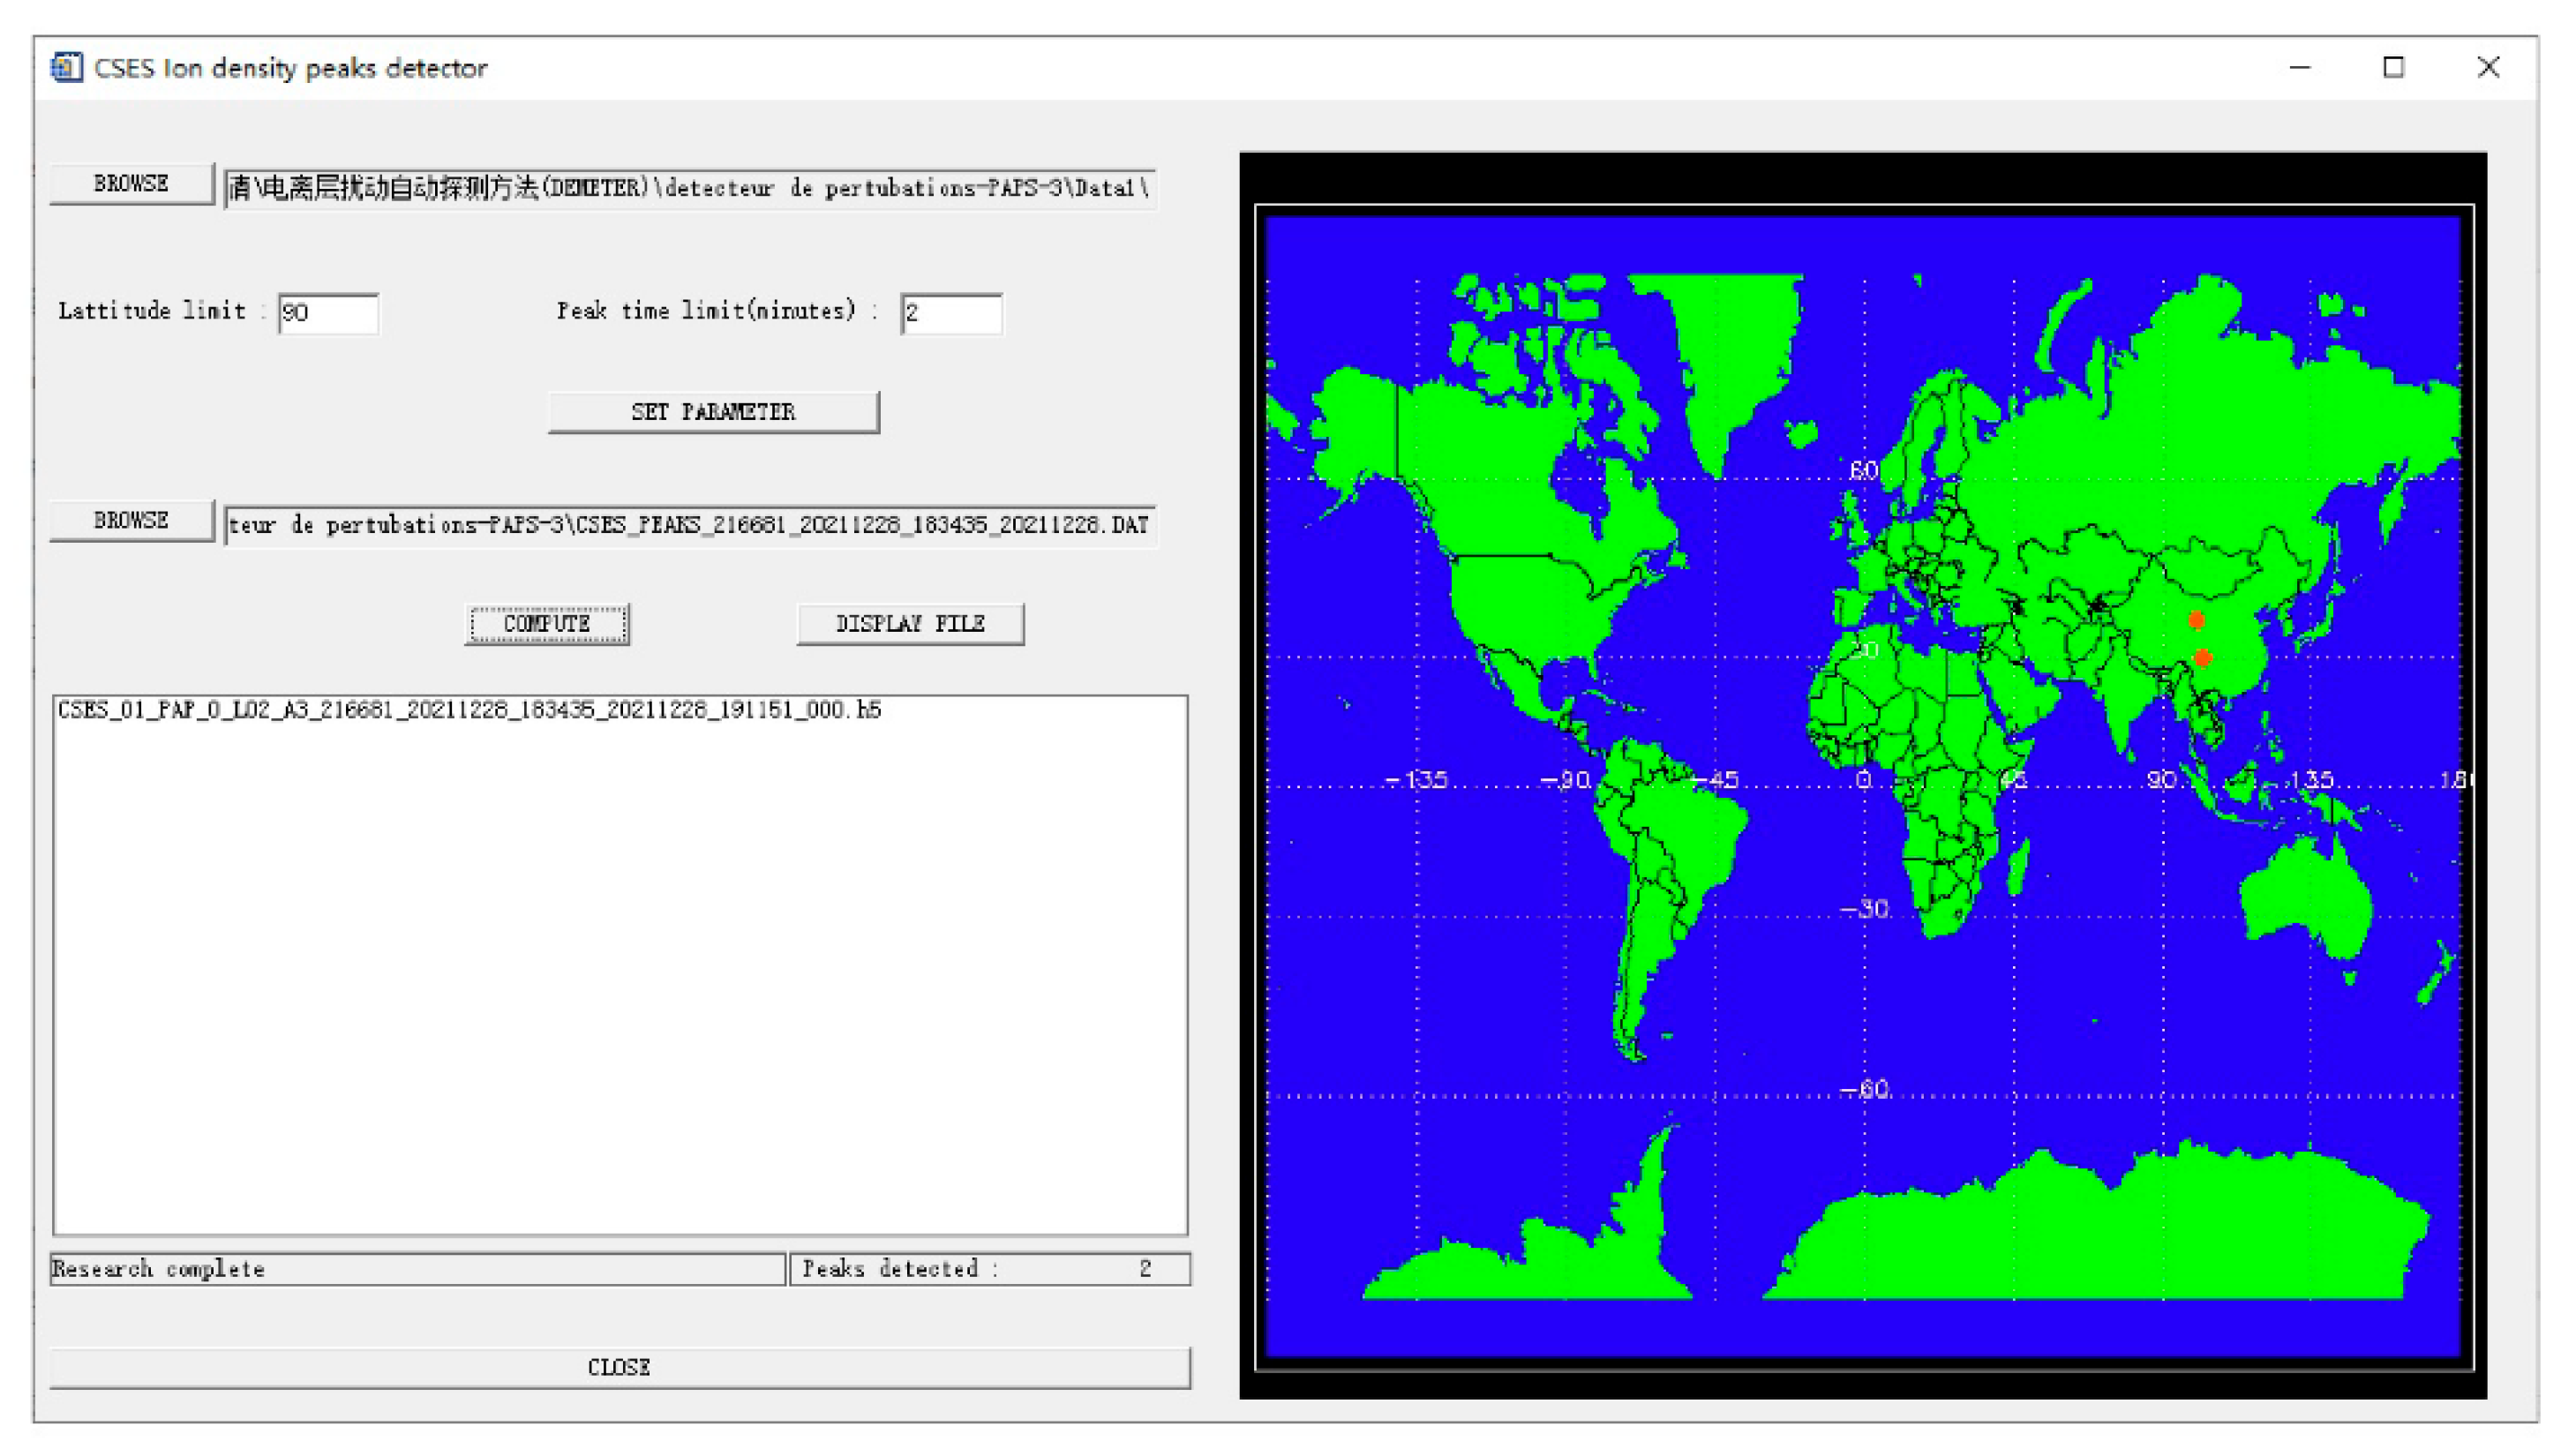The width and height of the screenshot is (2576, 1449).
Task: Click the input data path text field
Action: tap(690, 187)
